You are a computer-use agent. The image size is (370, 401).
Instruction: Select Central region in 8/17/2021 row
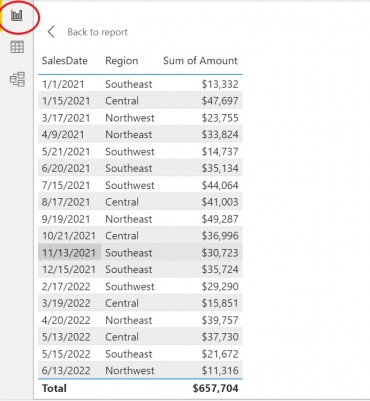tap(122, 202)
